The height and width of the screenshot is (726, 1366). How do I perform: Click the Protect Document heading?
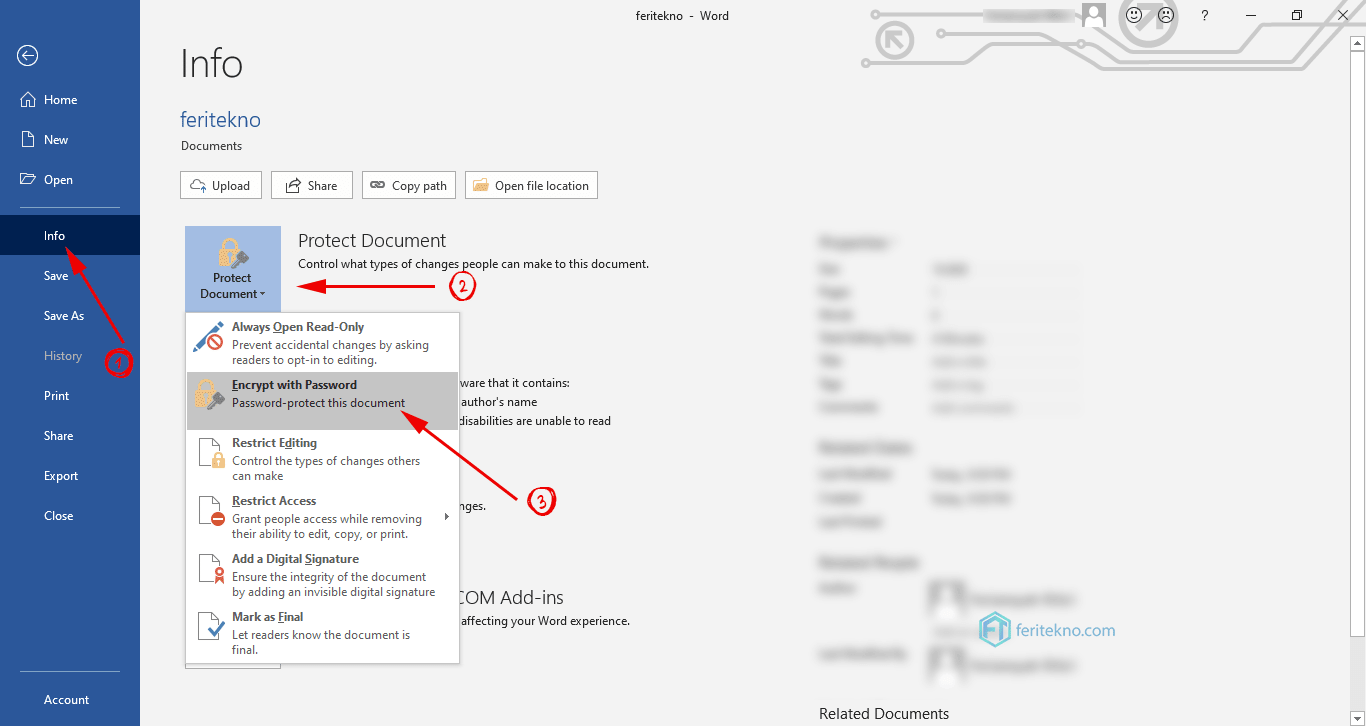click(372, 241)
